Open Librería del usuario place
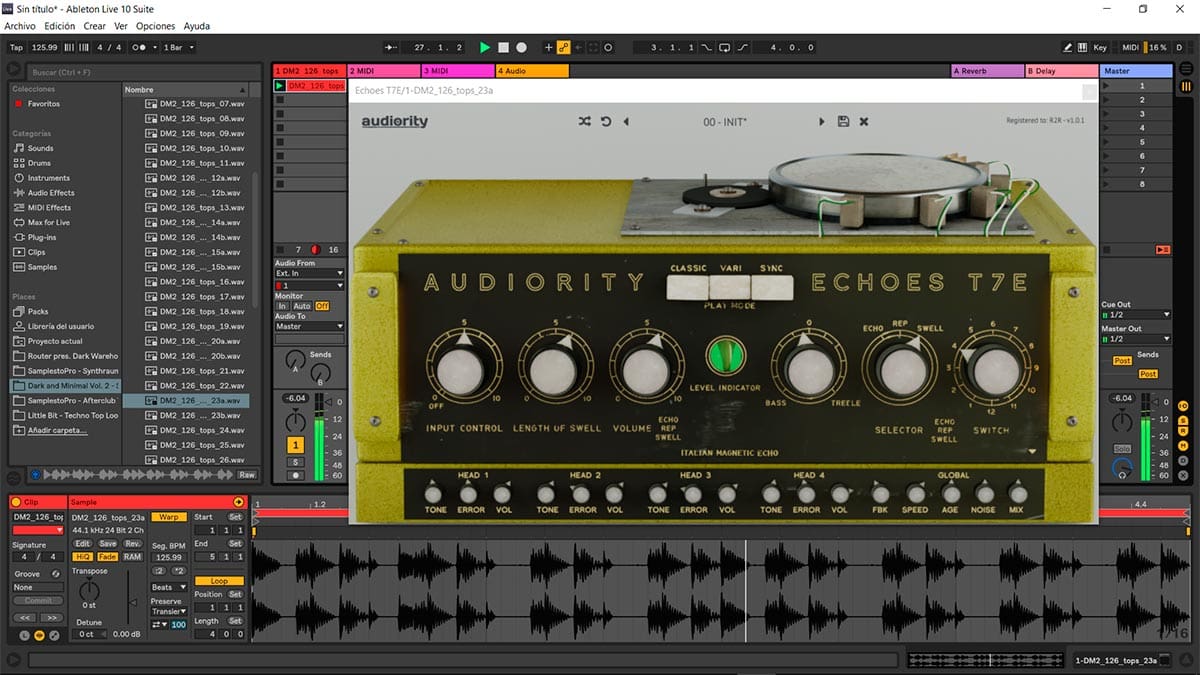 tap(61, 326)
